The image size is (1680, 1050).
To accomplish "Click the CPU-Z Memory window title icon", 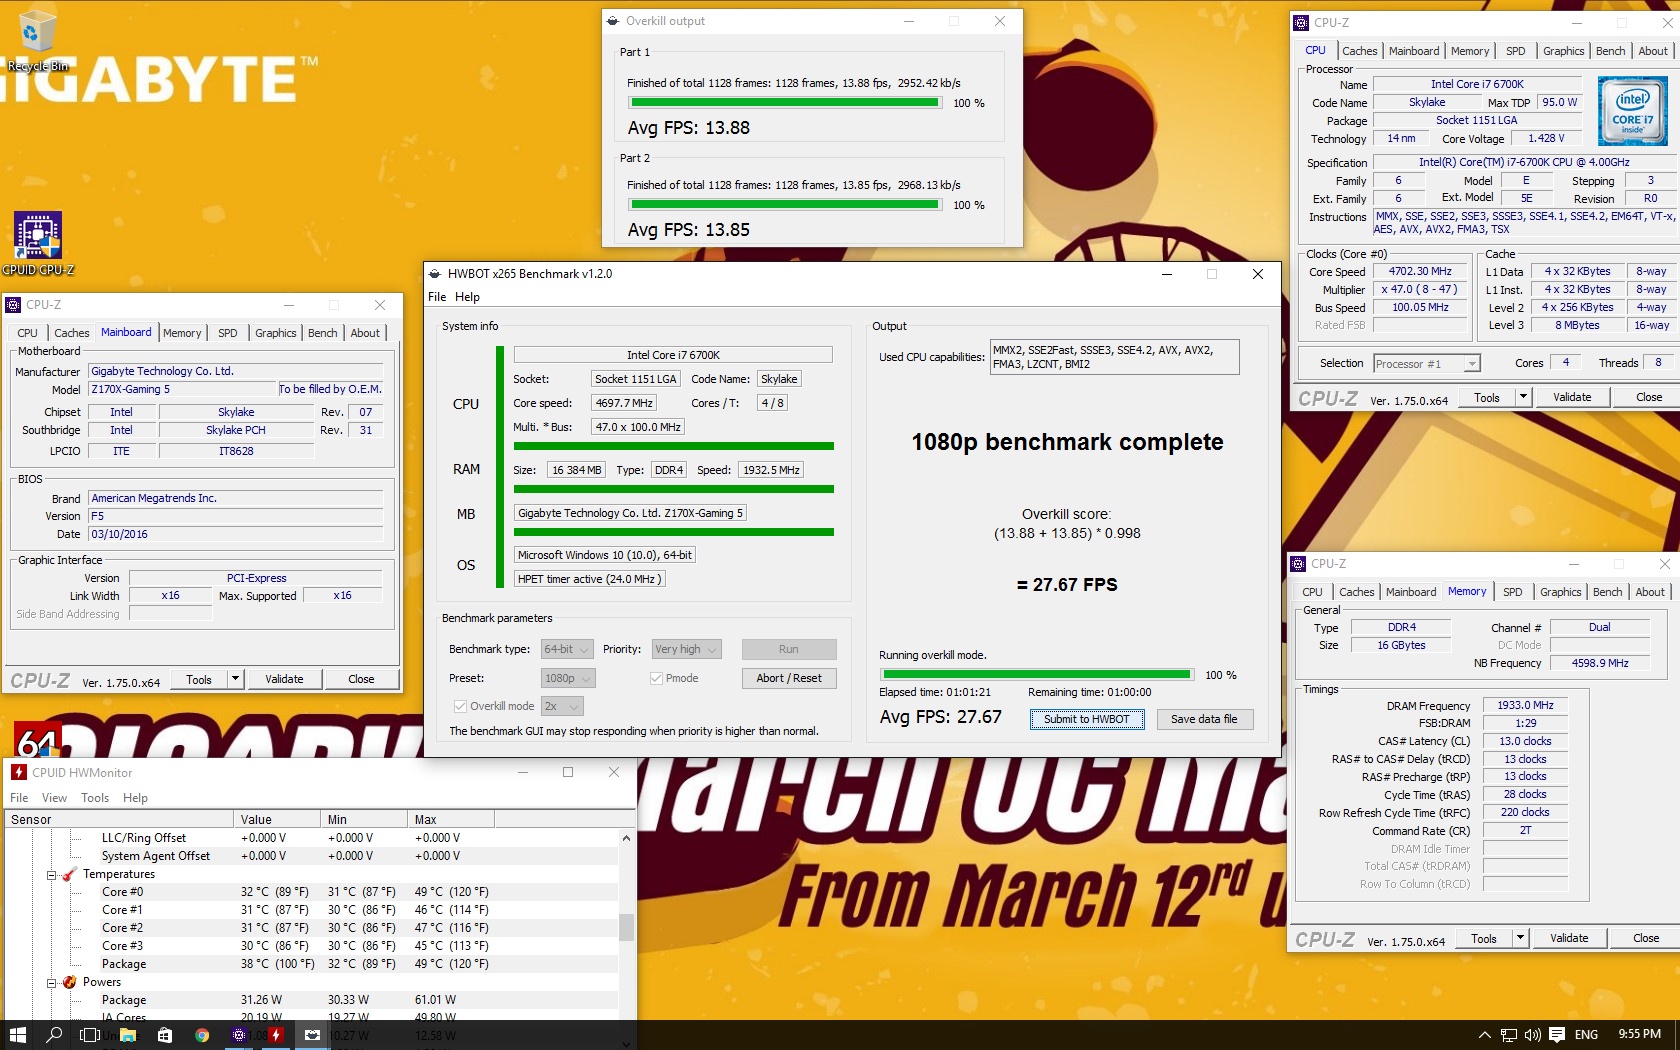I will tap(1298, 564).
